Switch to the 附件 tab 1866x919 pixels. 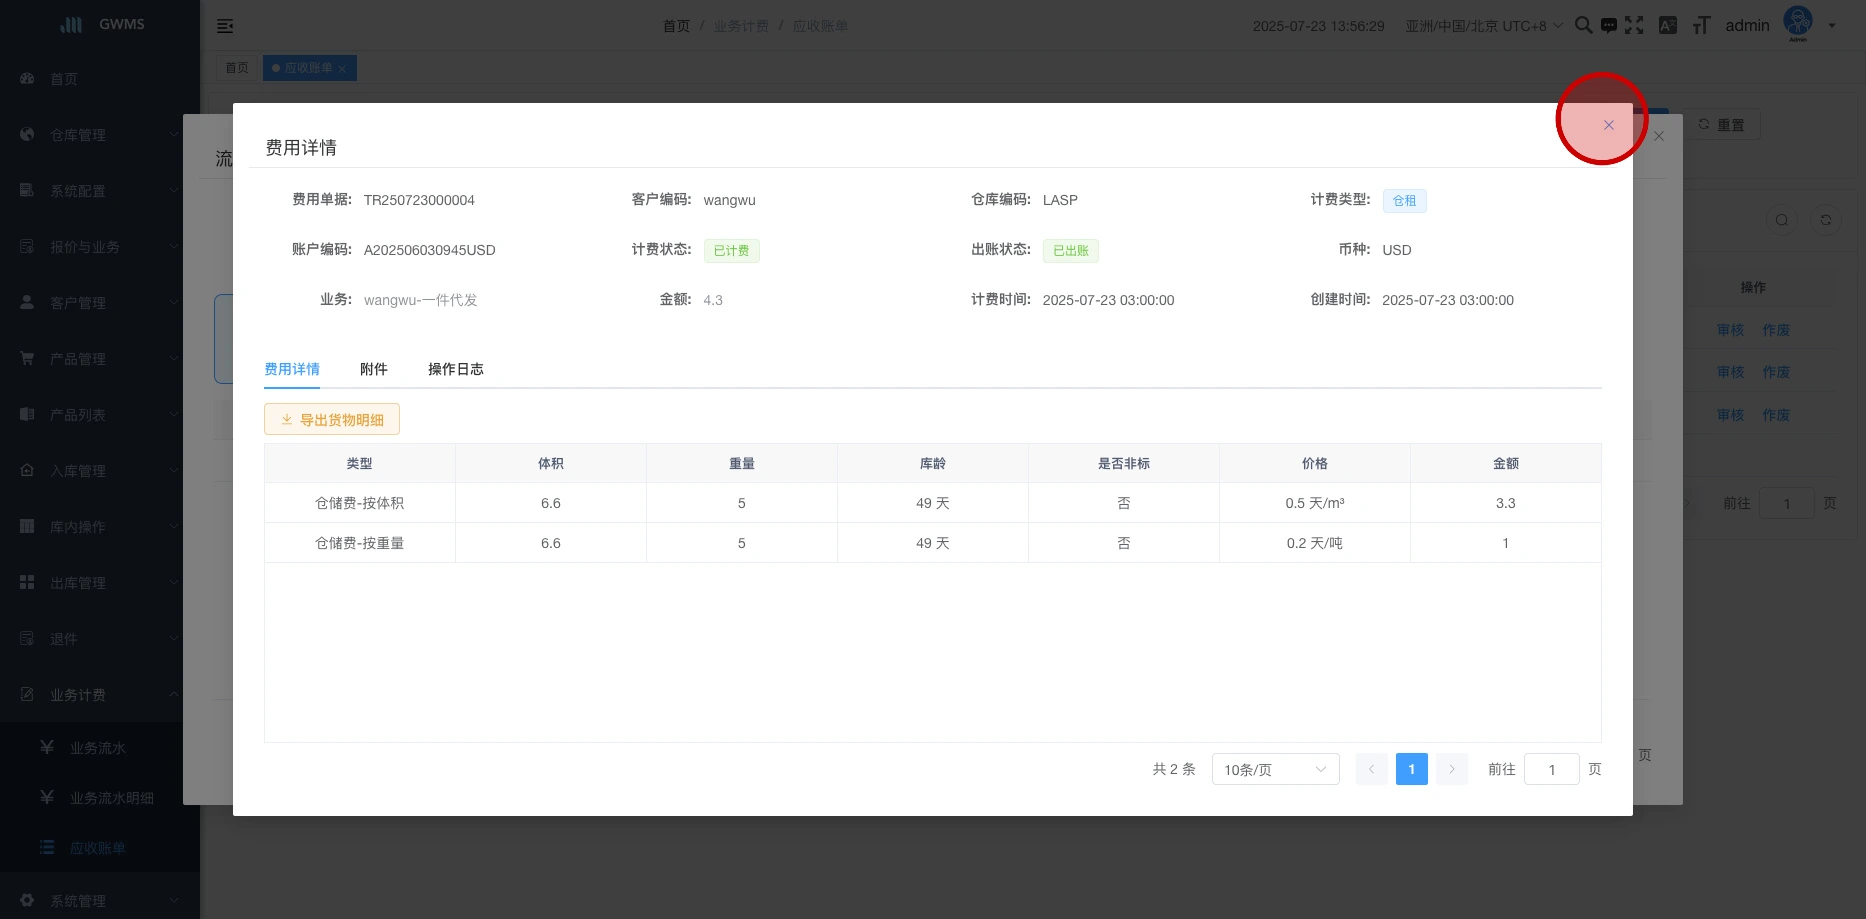(373, 369)
